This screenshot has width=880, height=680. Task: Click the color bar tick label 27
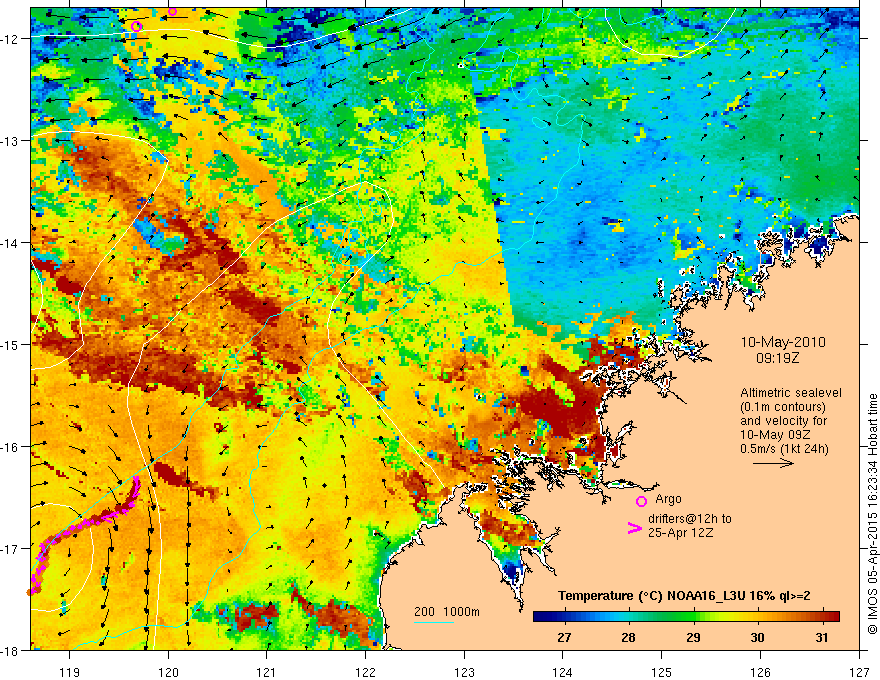pos(564,637)
